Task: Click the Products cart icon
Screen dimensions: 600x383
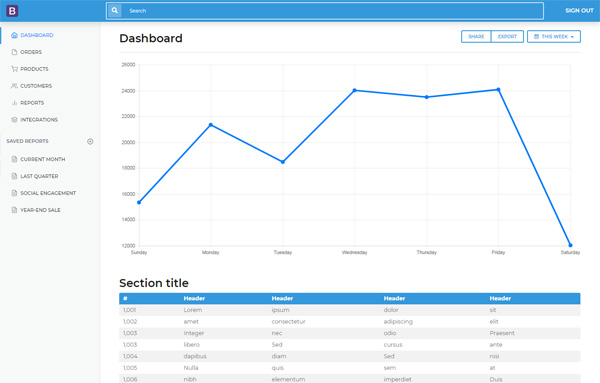Action: [x=15, y=69]
